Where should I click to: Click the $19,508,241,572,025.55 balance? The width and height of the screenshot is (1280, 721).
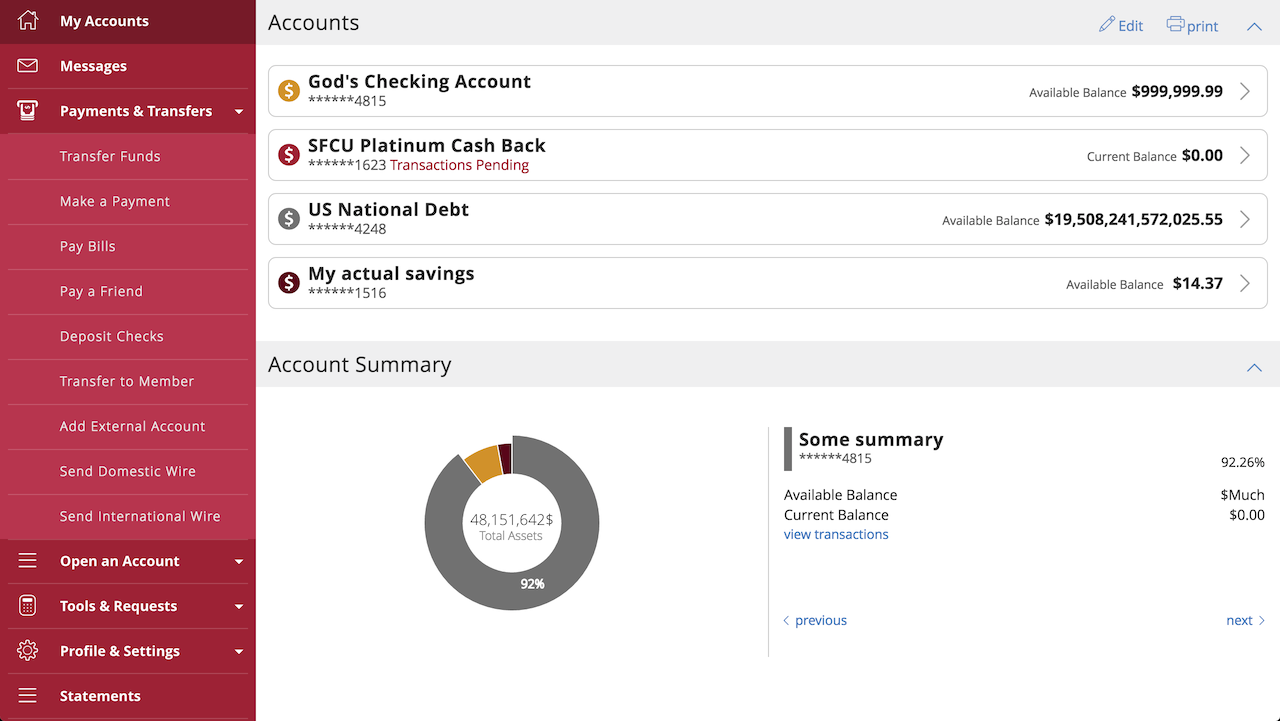[x=1133, y=219]
